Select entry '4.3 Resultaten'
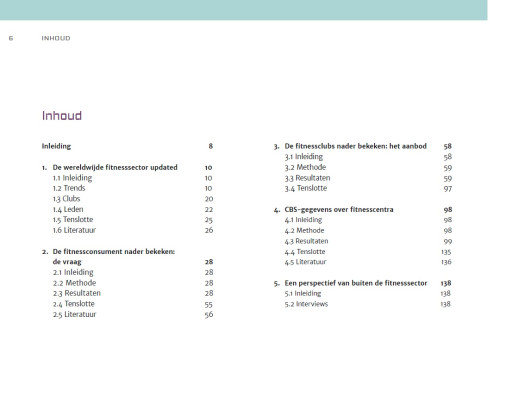This screenshot has height=403, width=506. [x=306, y=241]
